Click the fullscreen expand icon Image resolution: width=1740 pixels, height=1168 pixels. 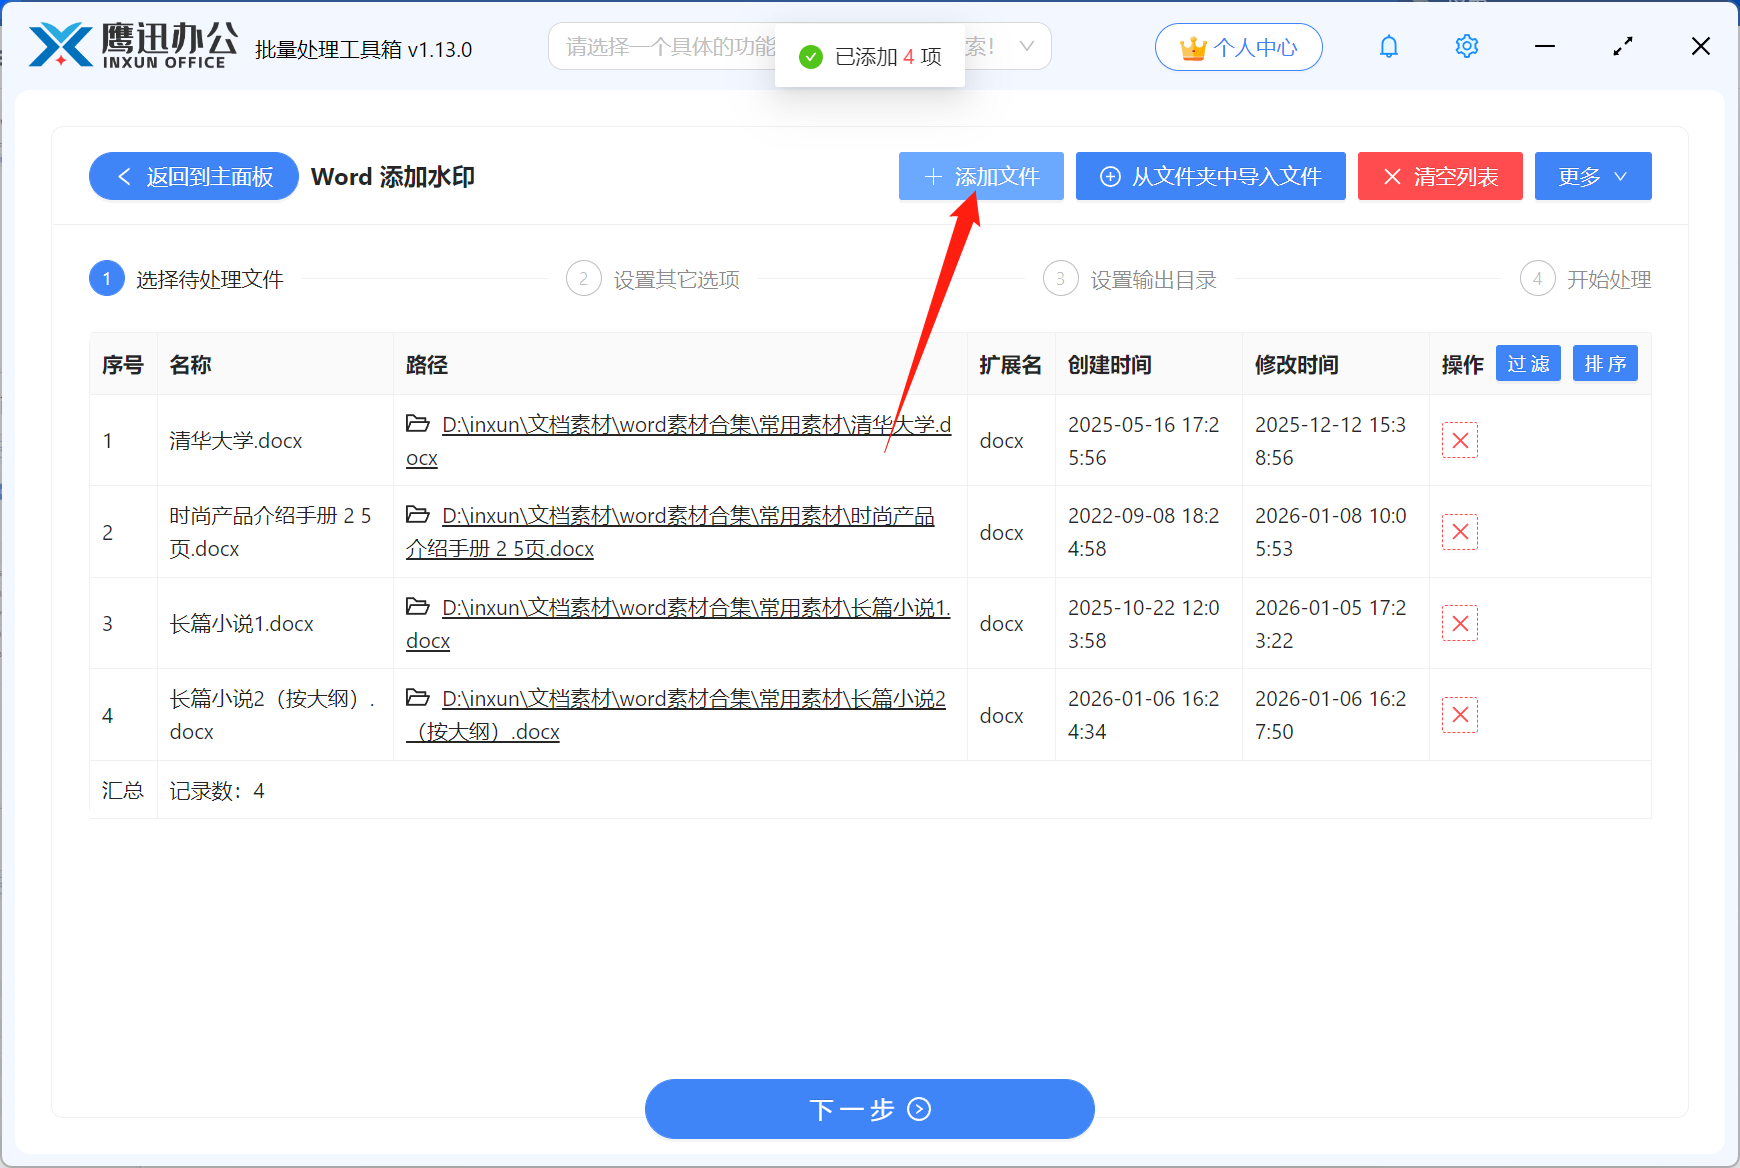(x=1623, y=46)
